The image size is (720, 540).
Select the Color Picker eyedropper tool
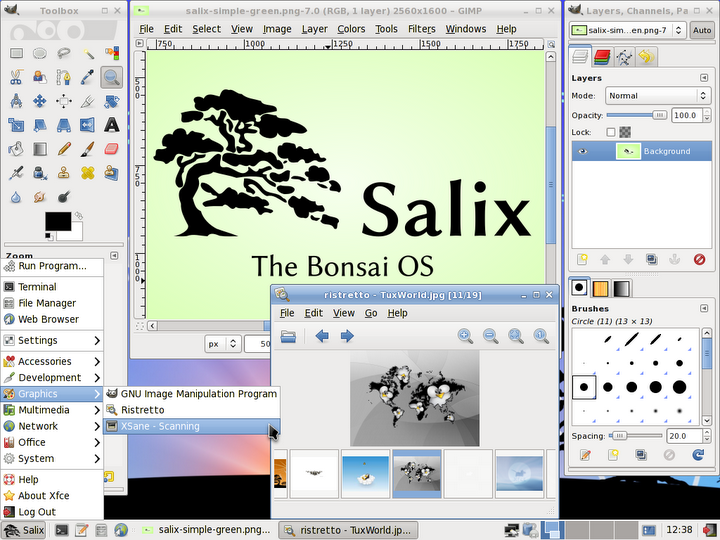pyautogui.click(x=88, y=77)
